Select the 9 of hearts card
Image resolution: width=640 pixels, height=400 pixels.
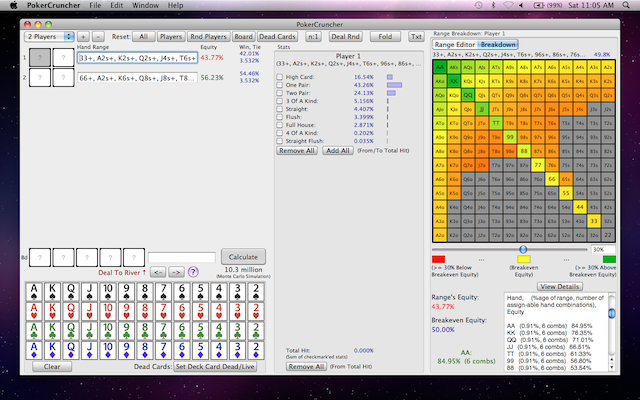click(127, 311)
